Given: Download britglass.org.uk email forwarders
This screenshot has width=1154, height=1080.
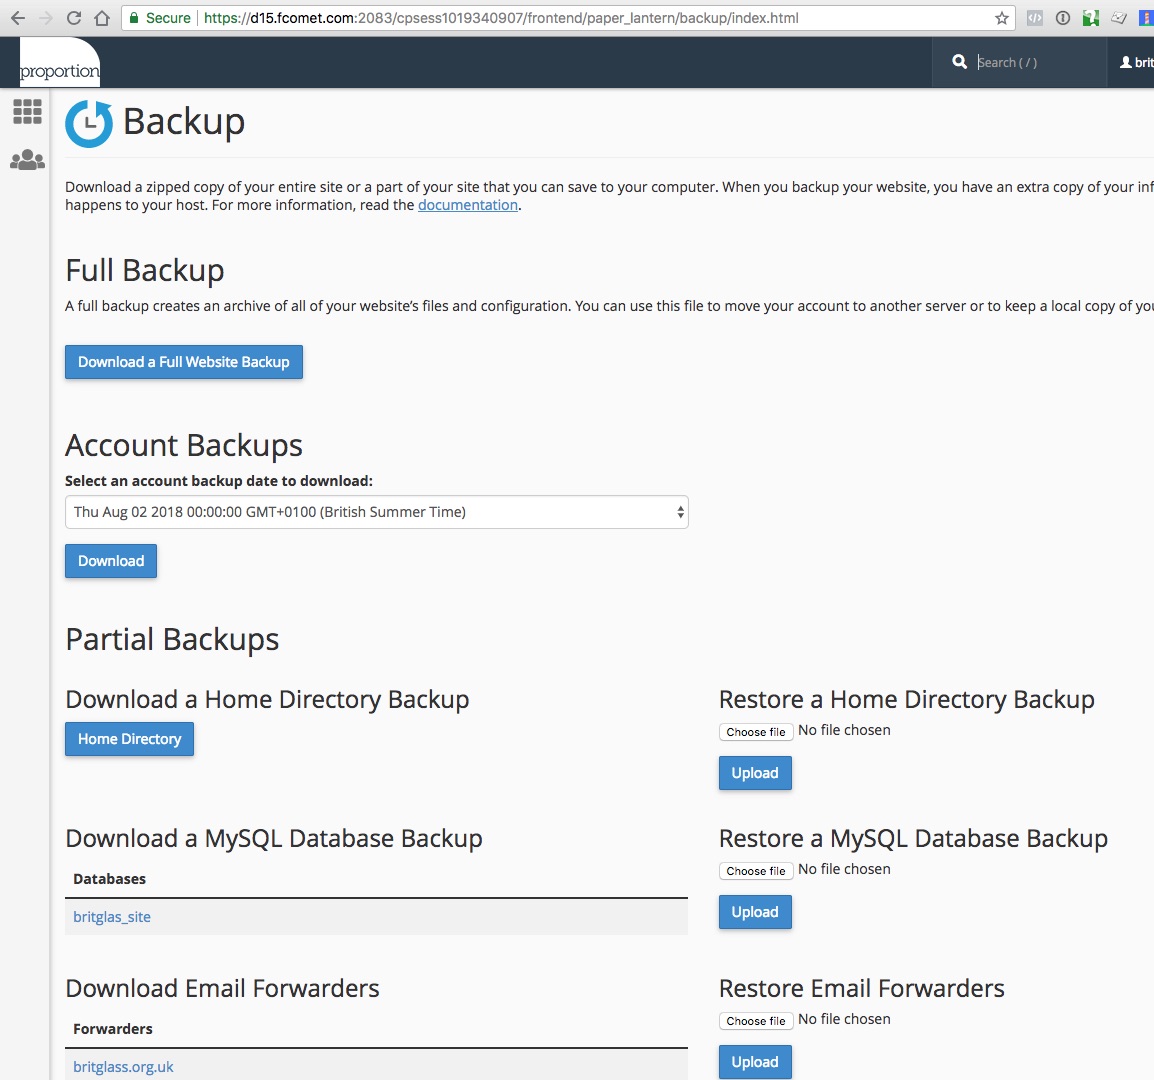Looking at the screenshot, I should 123,1067.
